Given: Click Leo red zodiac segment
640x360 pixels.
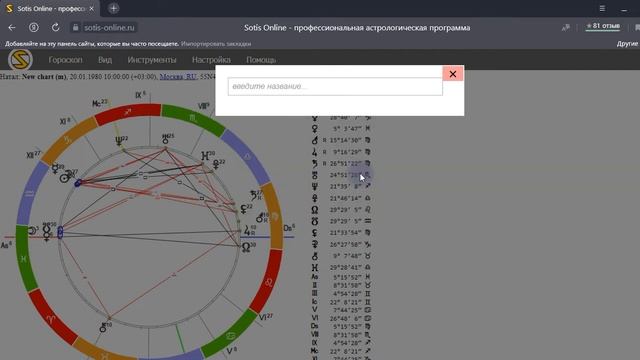Looking at the screenshot, I should click(x=268, y=282).
